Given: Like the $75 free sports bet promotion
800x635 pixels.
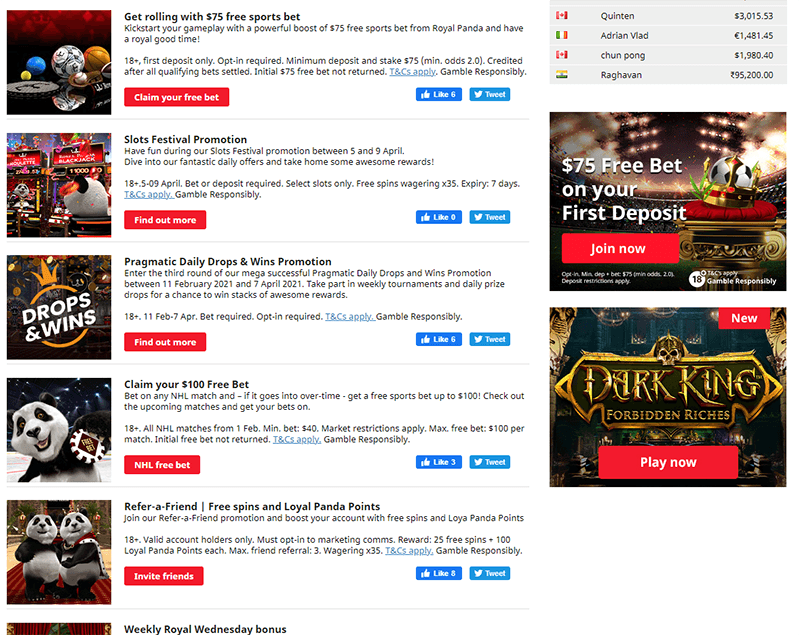Looking at the screenshot, I should (438, 94).
